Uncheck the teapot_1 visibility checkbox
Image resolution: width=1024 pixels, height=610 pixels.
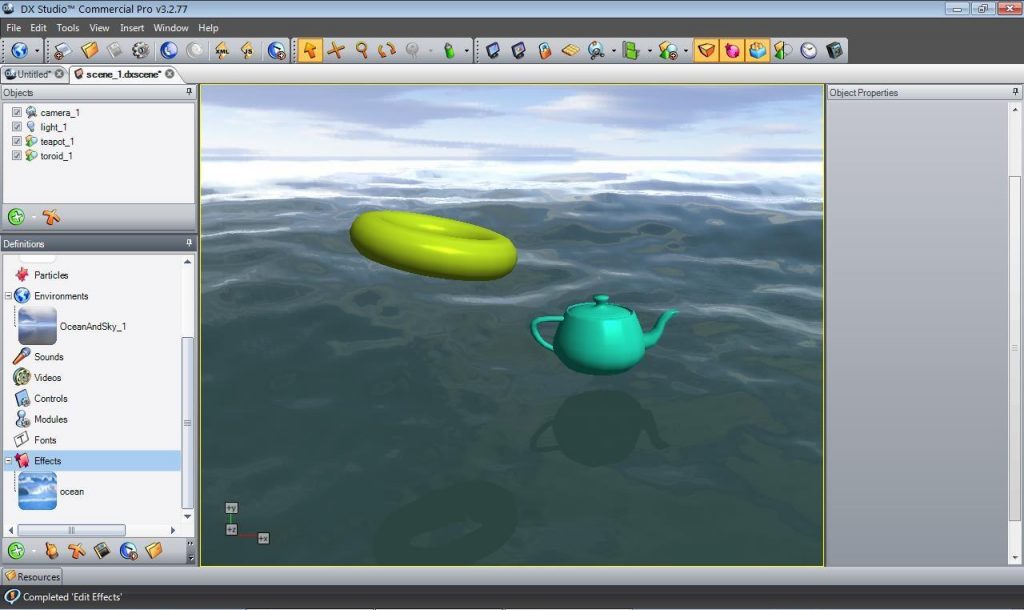pos(15,141)
